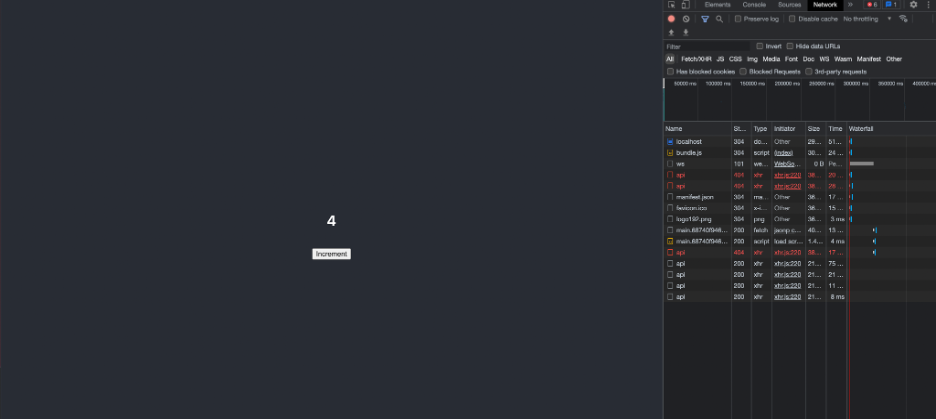Filter requests by Fetch/XHR type
Screen dimensions: 936x420
(x=696, y=59)
